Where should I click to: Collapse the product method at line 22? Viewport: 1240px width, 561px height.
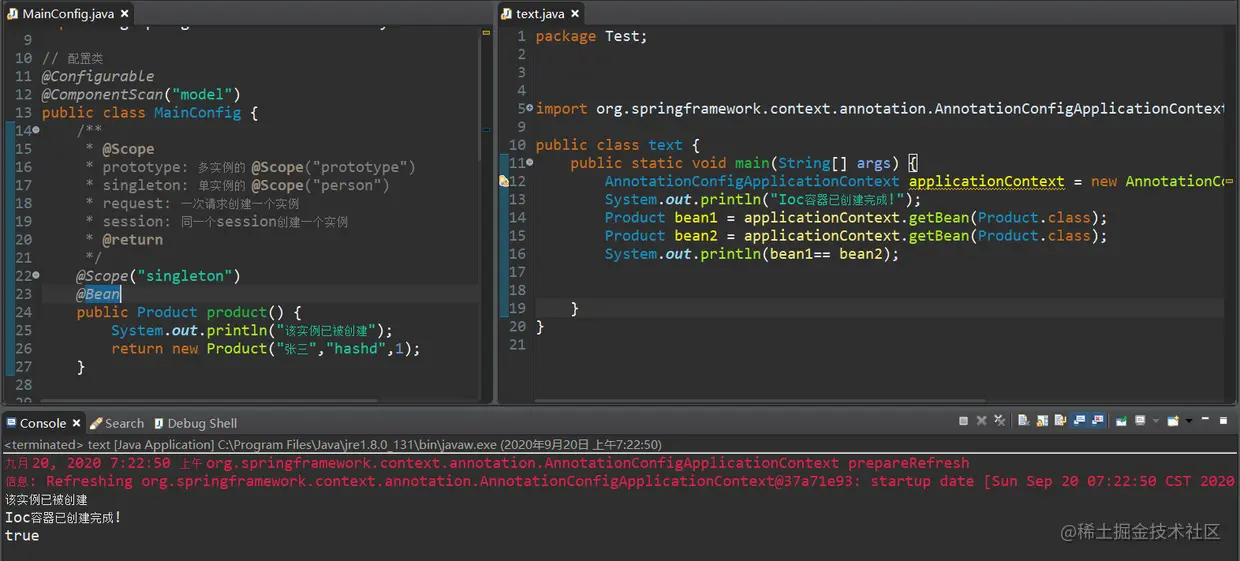(x=37, y=275)
